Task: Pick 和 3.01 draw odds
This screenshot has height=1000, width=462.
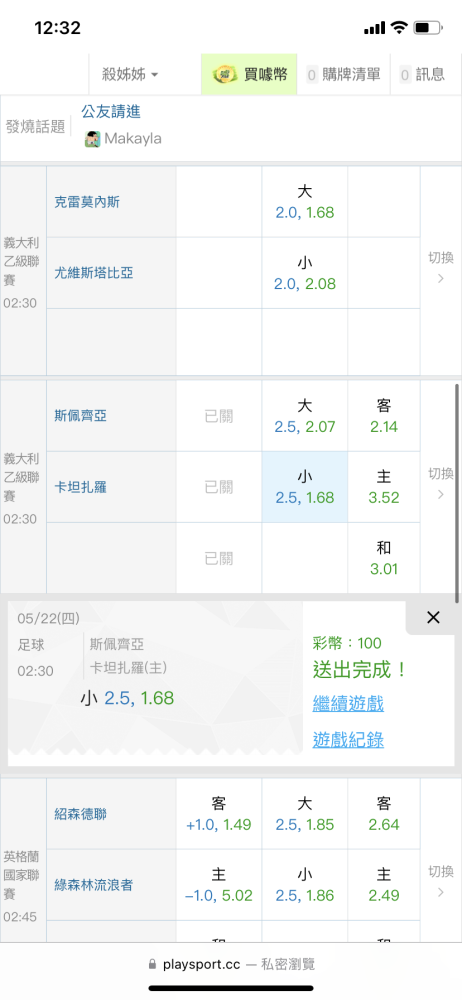Action: (384, 558)
